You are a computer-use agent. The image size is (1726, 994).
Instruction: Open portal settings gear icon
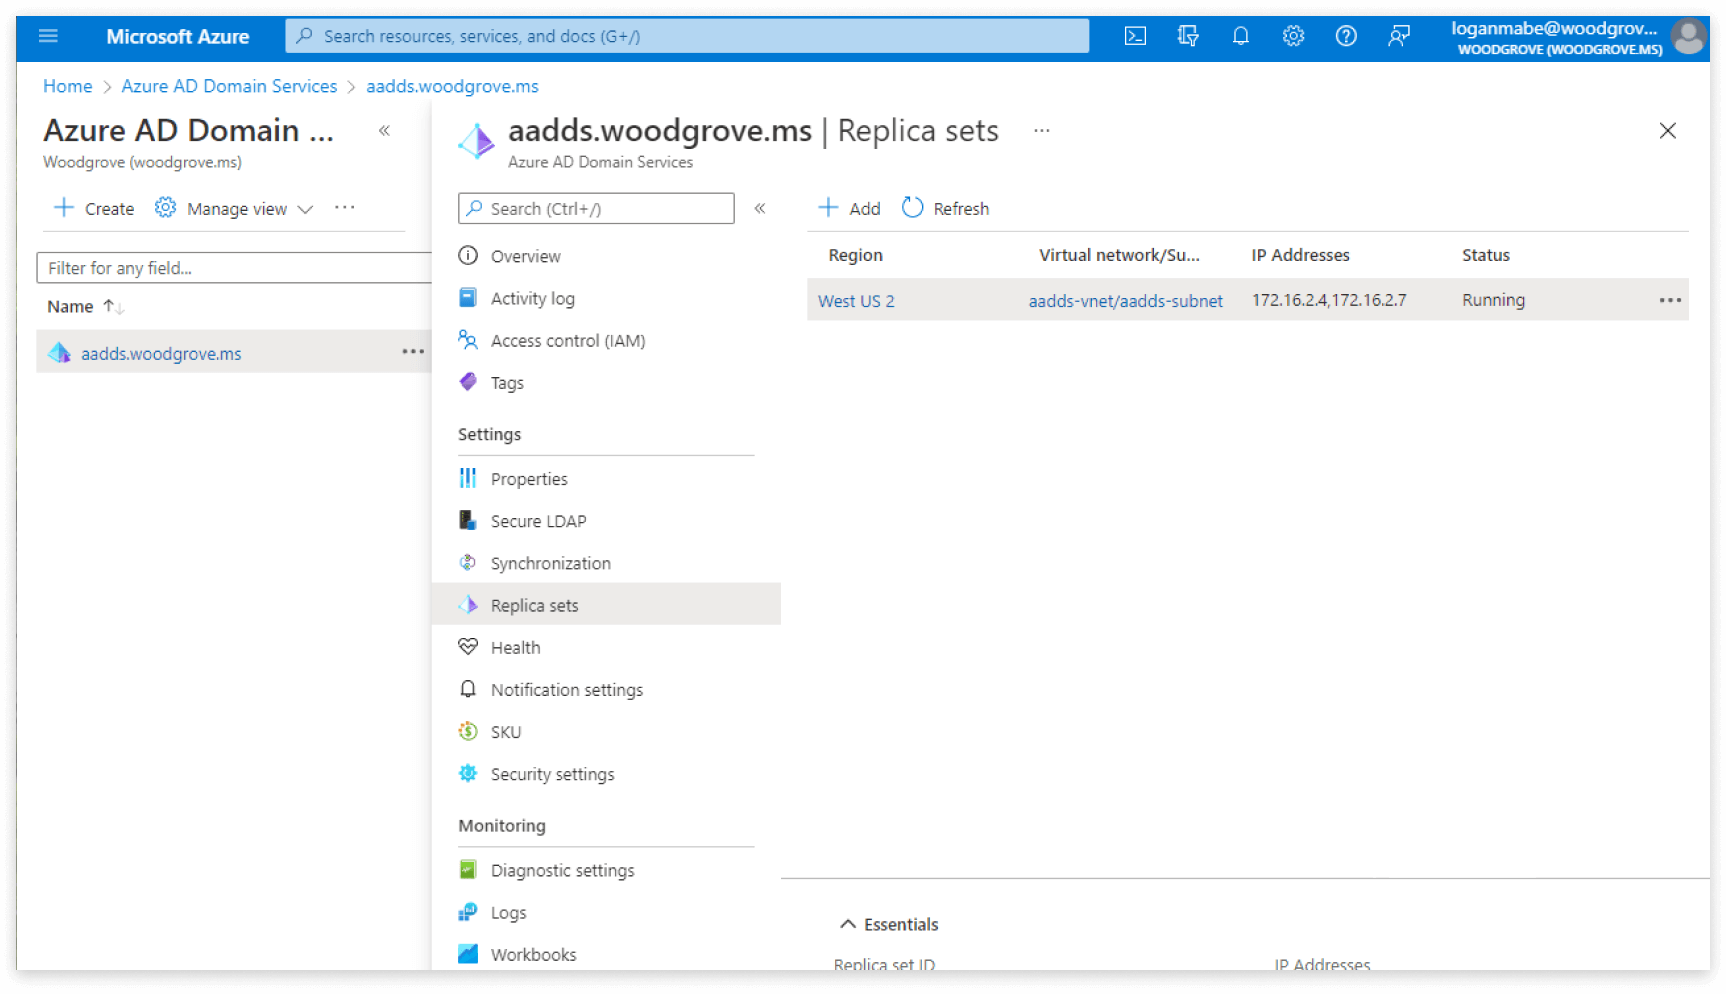coord(1293,36)
